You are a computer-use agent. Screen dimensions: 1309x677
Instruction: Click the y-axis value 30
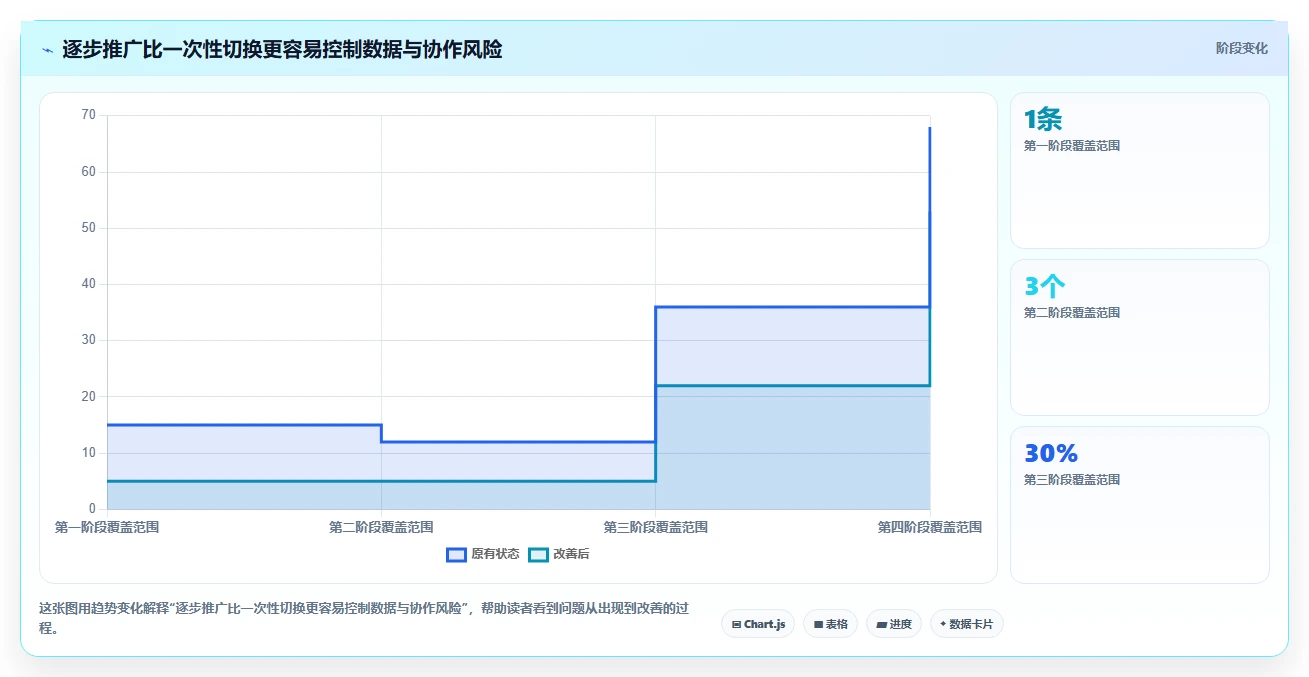coord(89,340)
